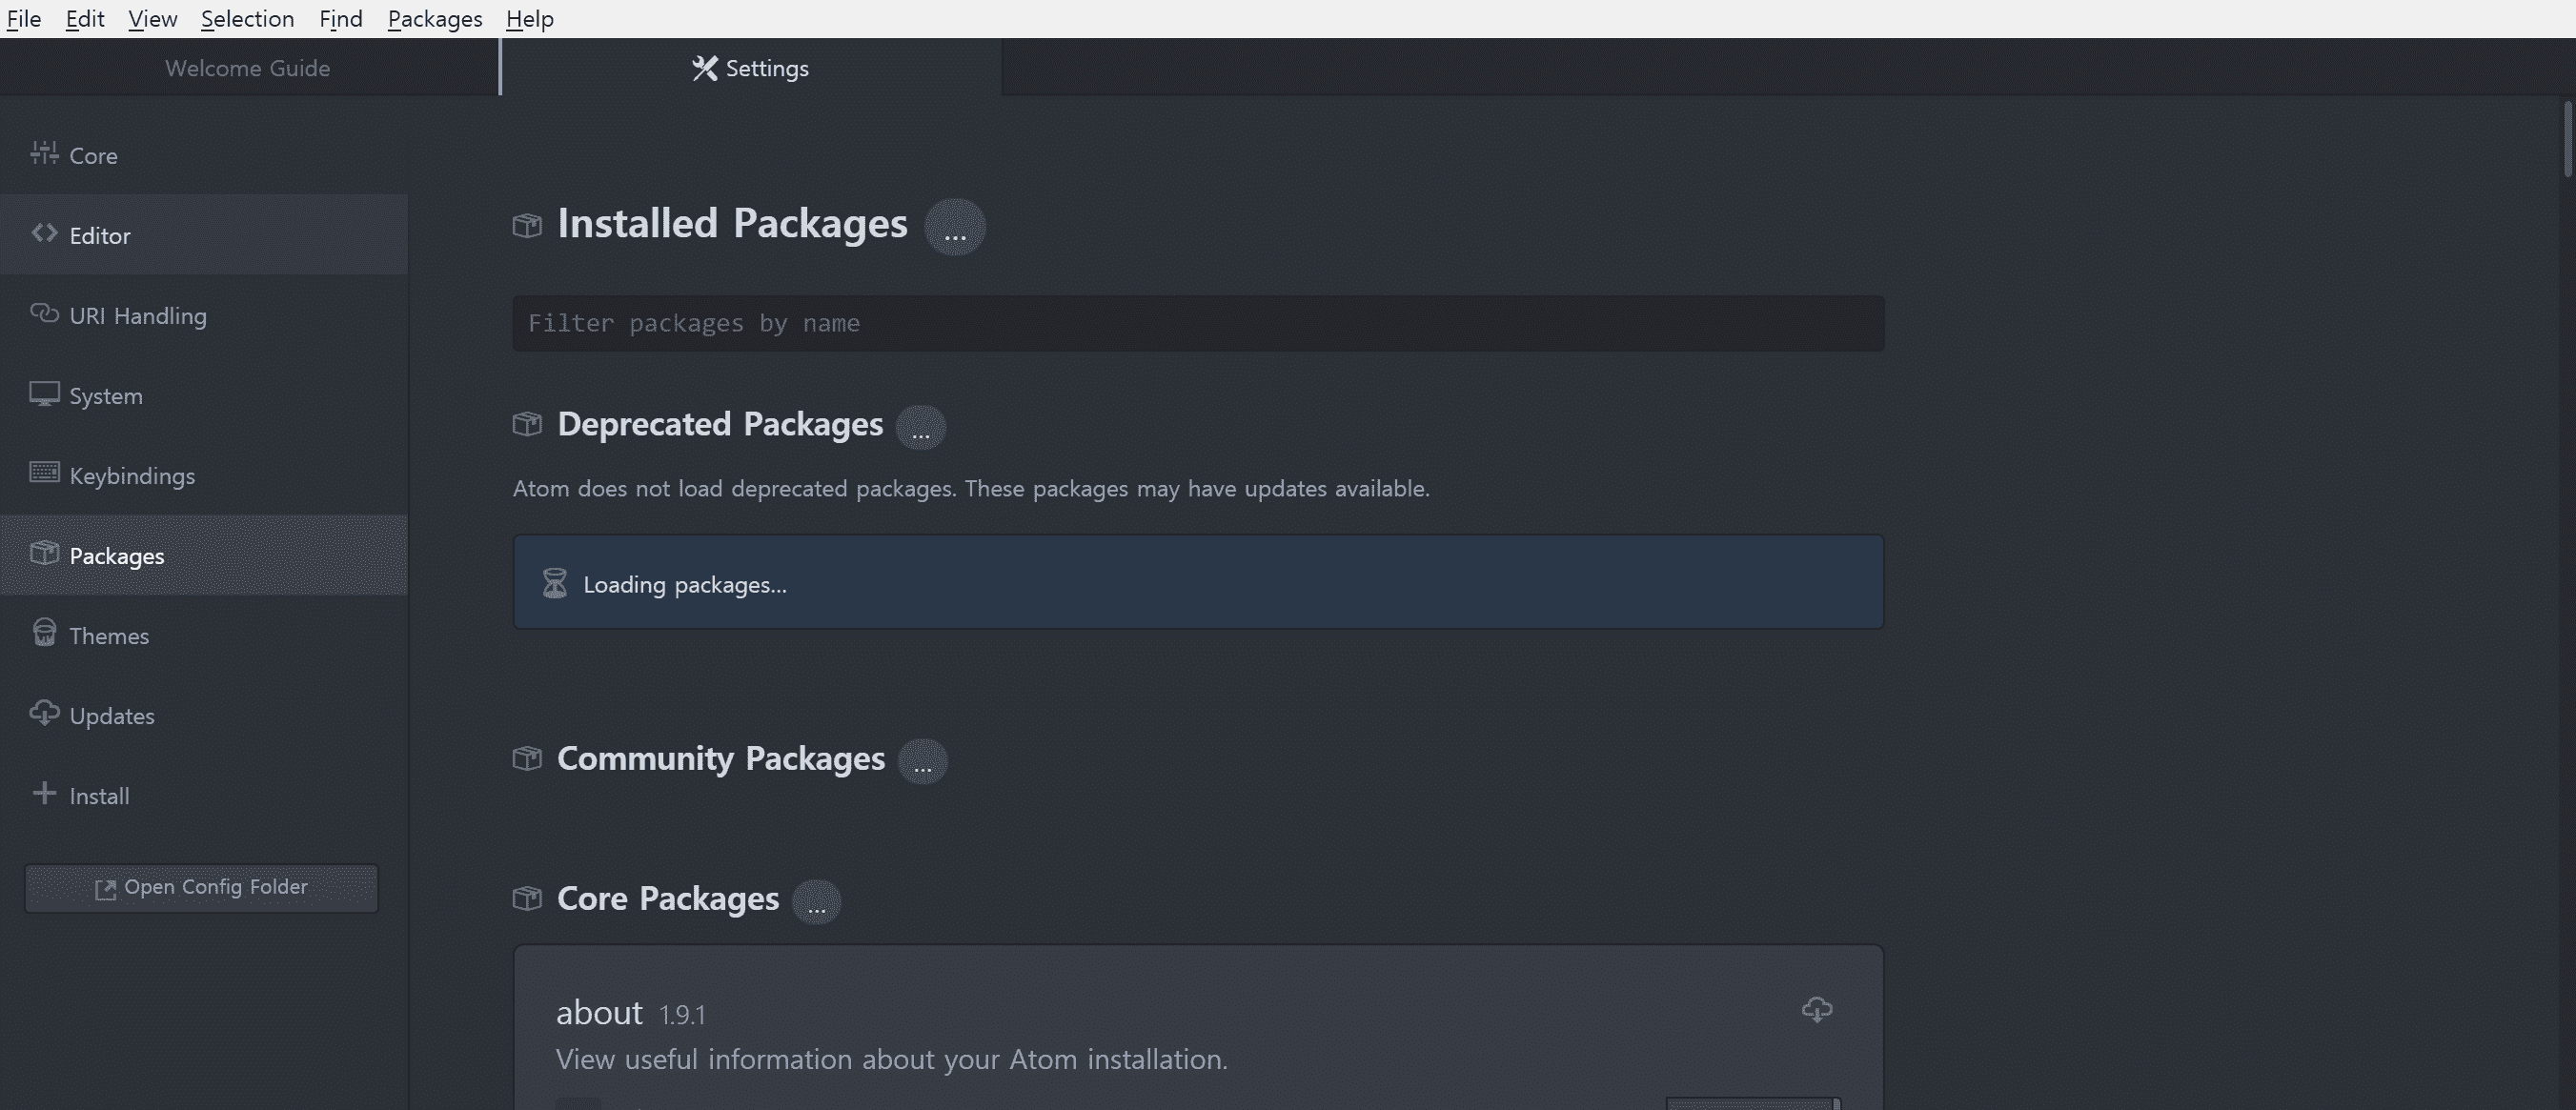The image size is (2576, 1110).
Task: Click the Editor code brackets icon
Action: [44, 233]
